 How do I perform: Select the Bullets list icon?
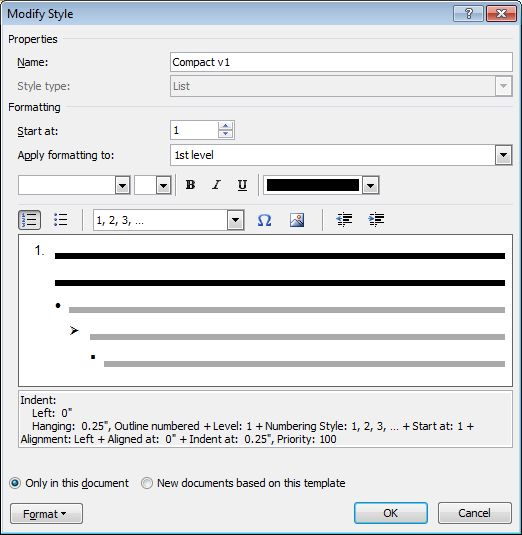(61, 220)
